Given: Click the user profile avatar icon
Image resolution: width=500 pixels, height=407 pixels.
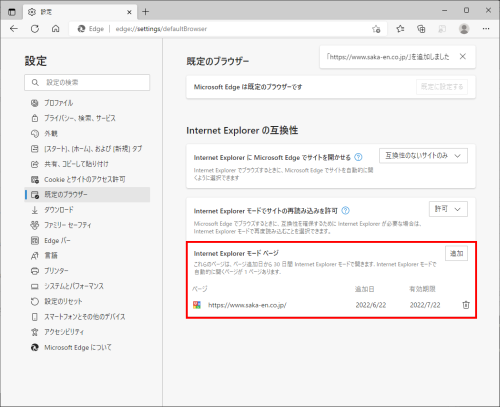Looking at the screenshot, I should tap(464, 29).
